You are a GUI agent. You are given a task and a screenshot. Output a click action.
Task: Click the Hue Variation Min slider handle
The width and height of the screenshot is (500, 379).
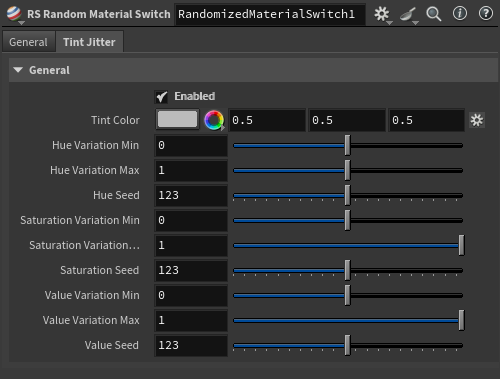[x=347, y=145]
